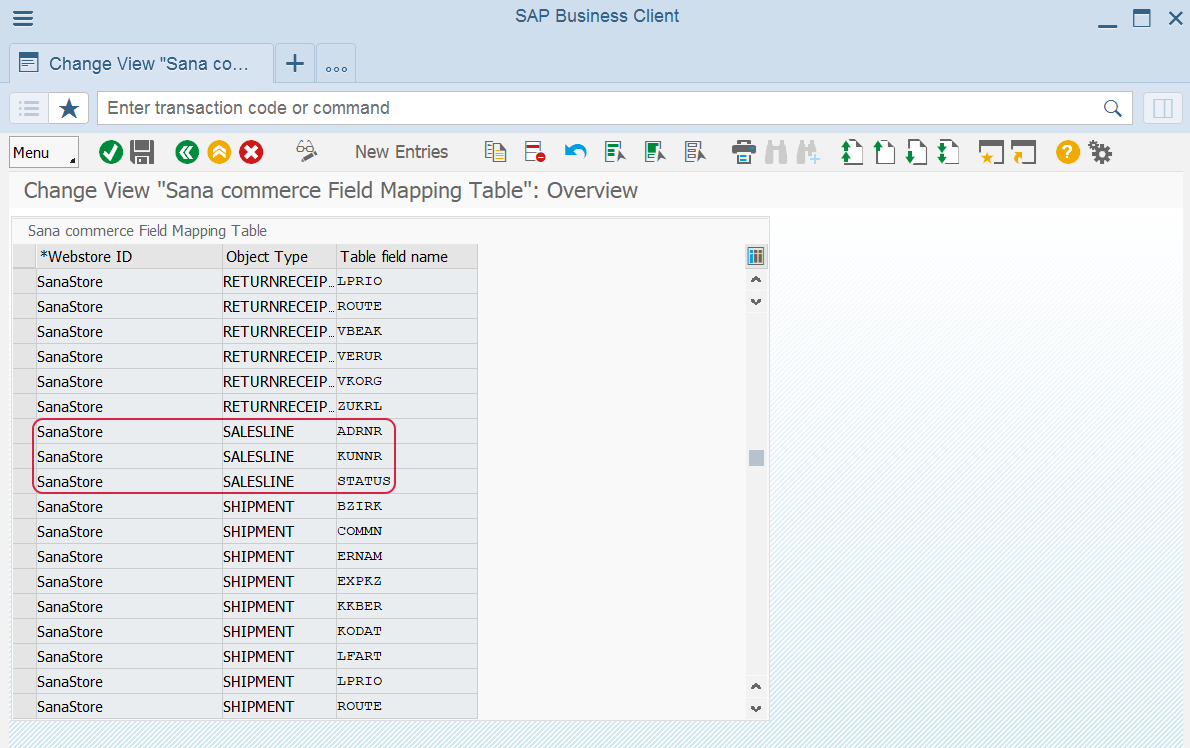1190x748 pixels.
Task: Click the green checkmark Enter icon
Action: 111,152
